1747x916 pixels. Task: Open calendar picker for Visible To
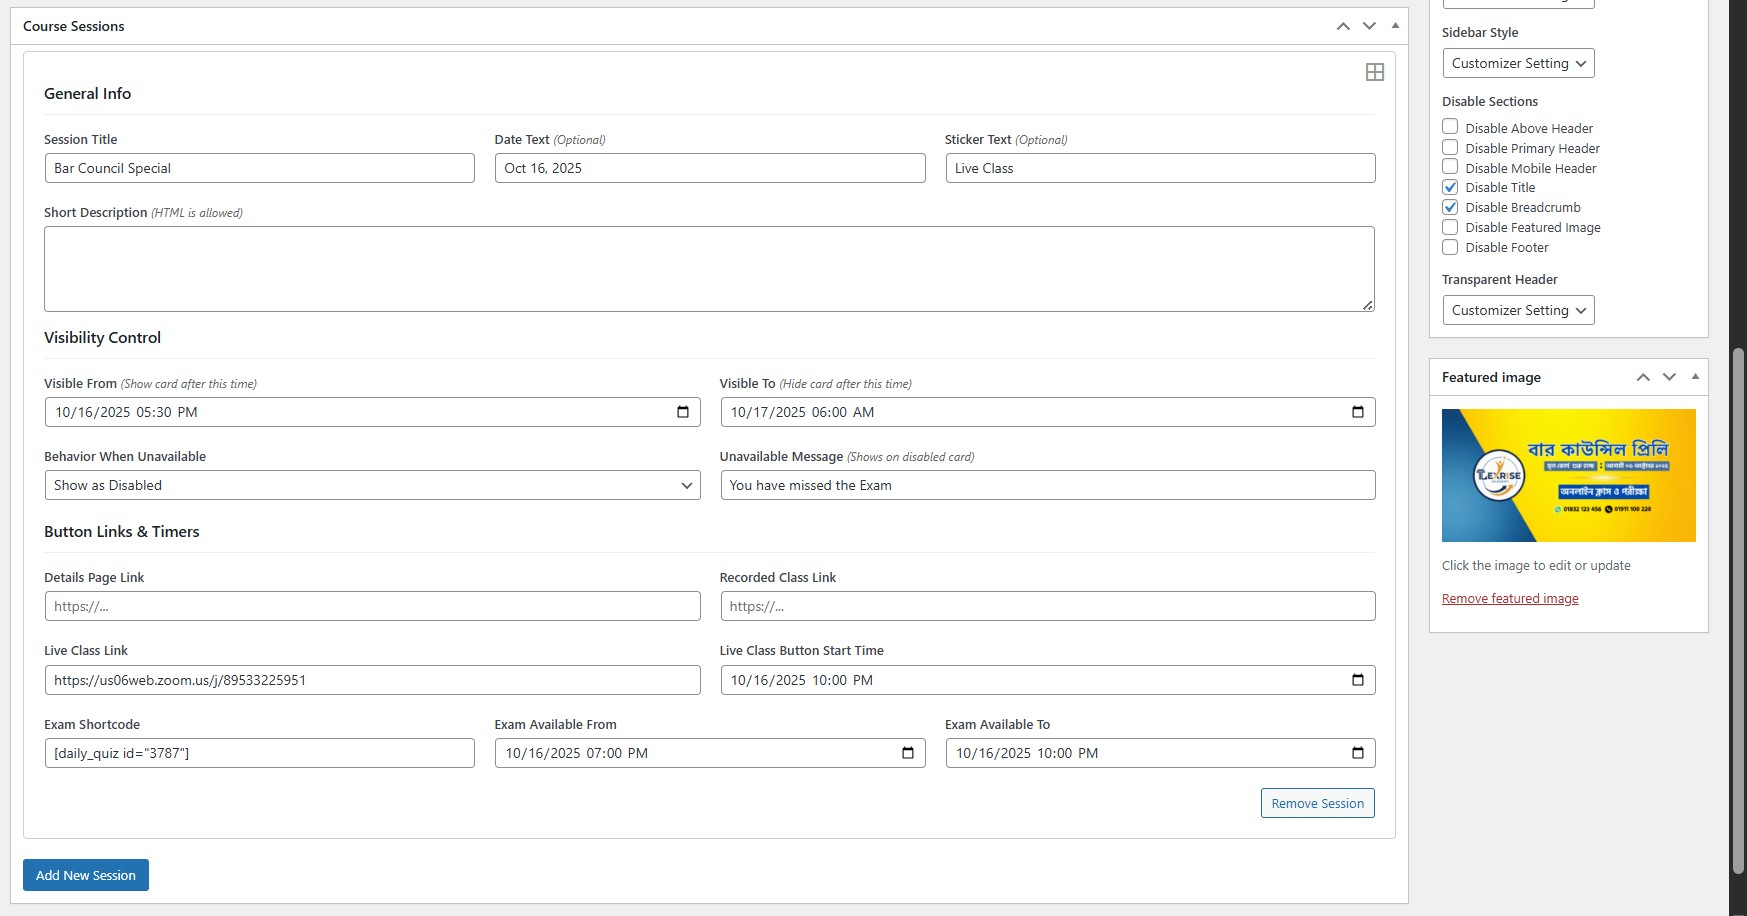pyautogui.click(x=1357, y=412)
